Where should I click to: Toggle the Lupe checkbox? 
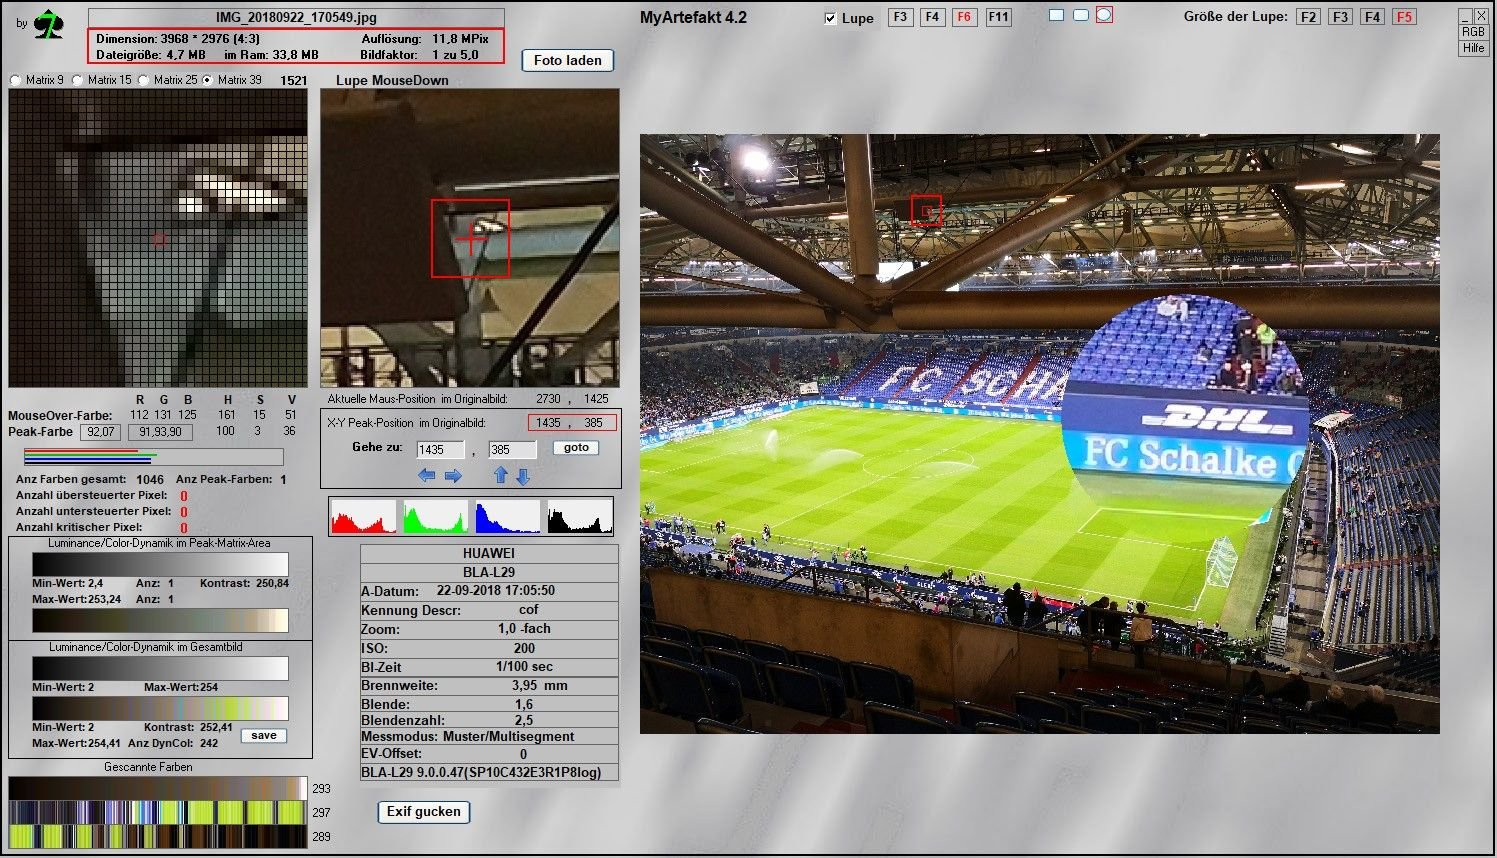(830, 18)
